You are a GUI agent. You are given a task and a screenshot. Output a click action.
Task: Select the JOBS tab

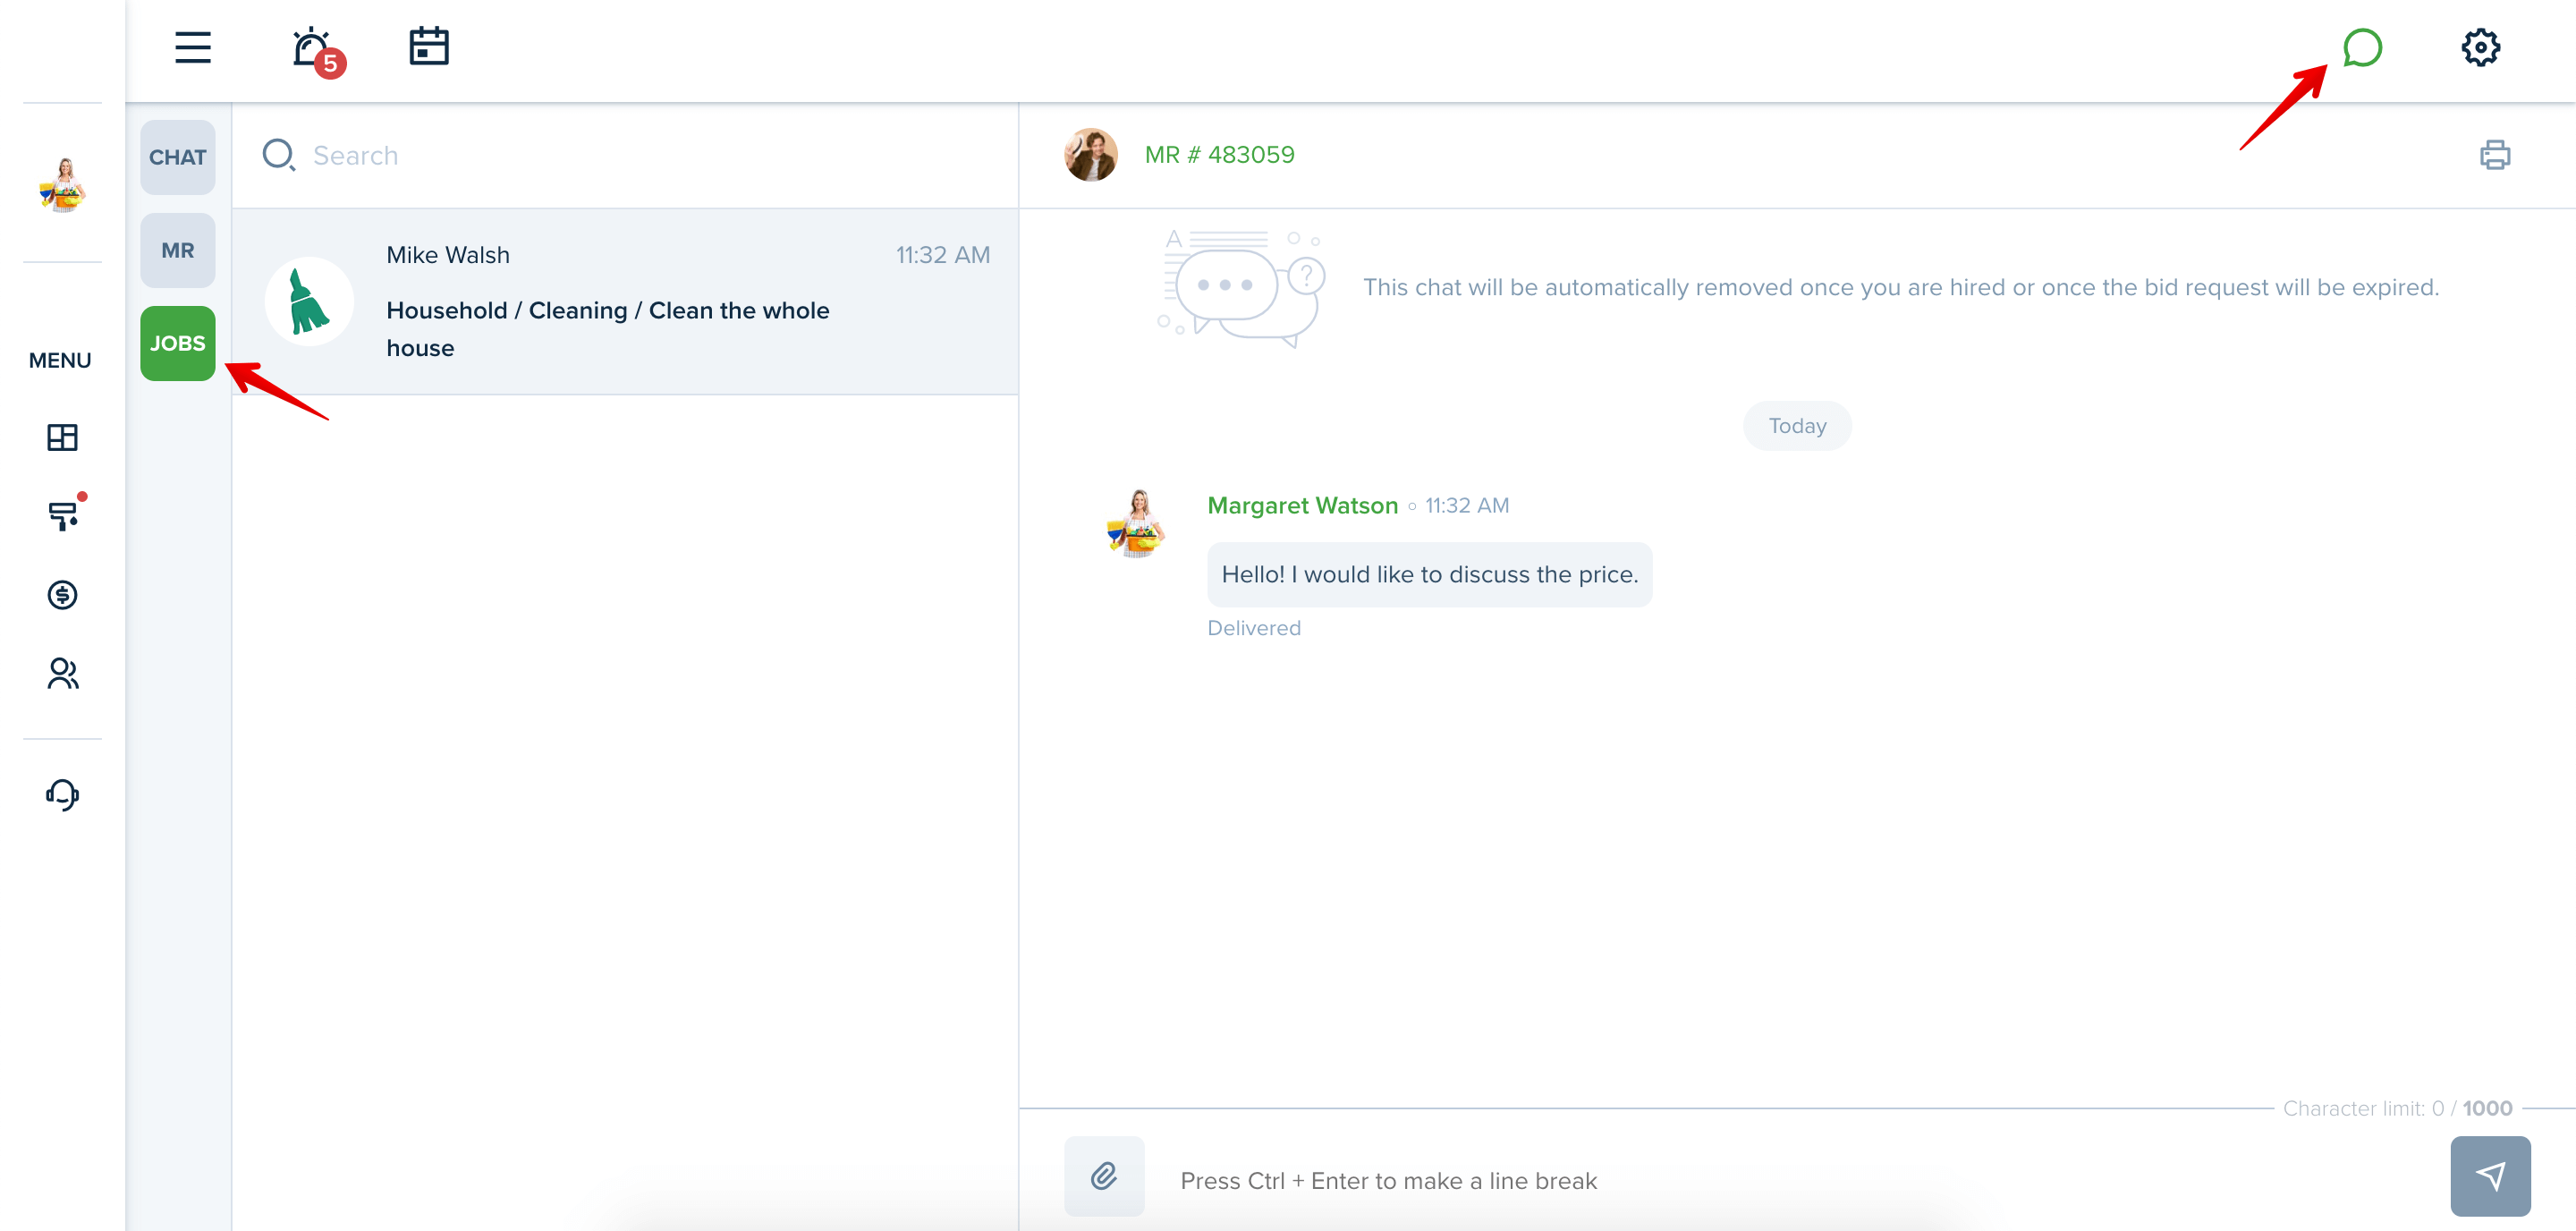click(177, 343)
